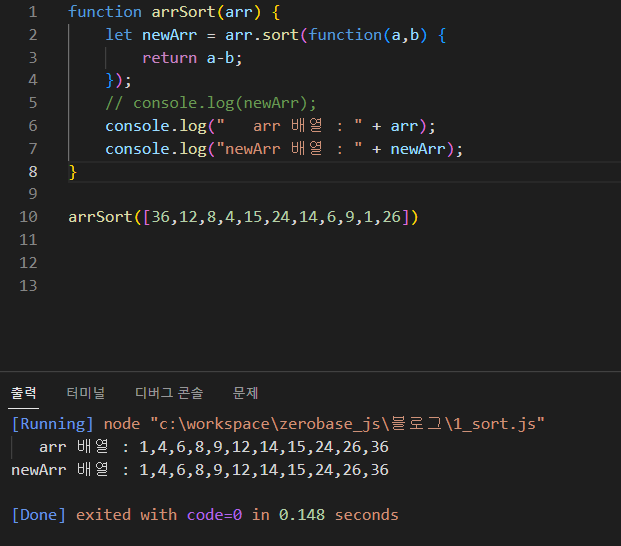The height and width of the screenshot is (546, 621).
Task: Open the 출력 output tab
Action: click(x=23, y=393)
